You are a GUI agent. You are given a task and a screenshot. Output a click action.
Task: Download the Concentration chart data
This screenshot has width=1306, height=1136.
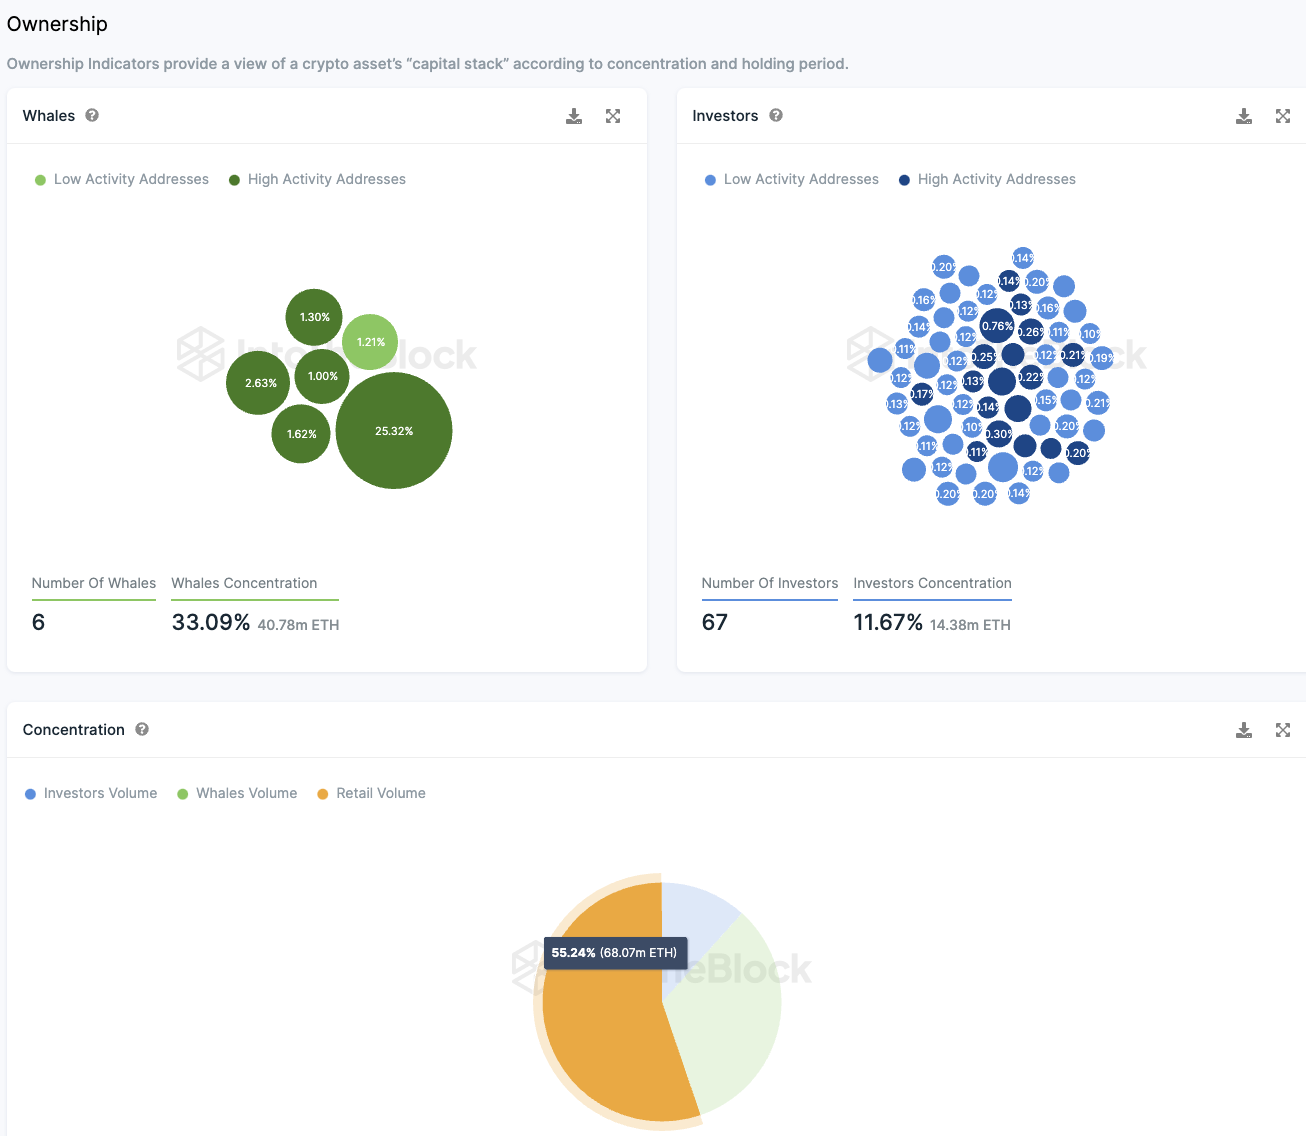(x=1244, y=730)
